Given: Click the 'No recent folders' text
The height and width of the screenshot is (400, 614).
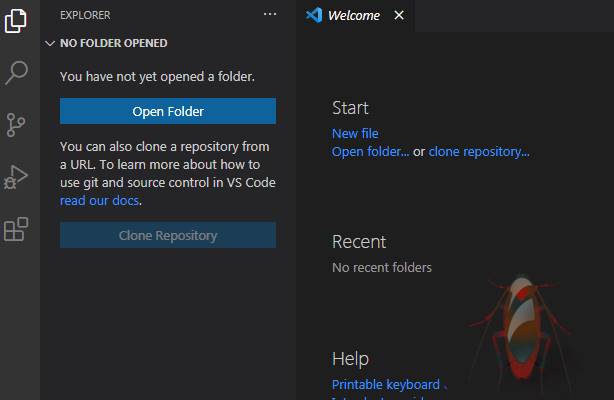Looking at the screenshot, I should pos(382,268).
